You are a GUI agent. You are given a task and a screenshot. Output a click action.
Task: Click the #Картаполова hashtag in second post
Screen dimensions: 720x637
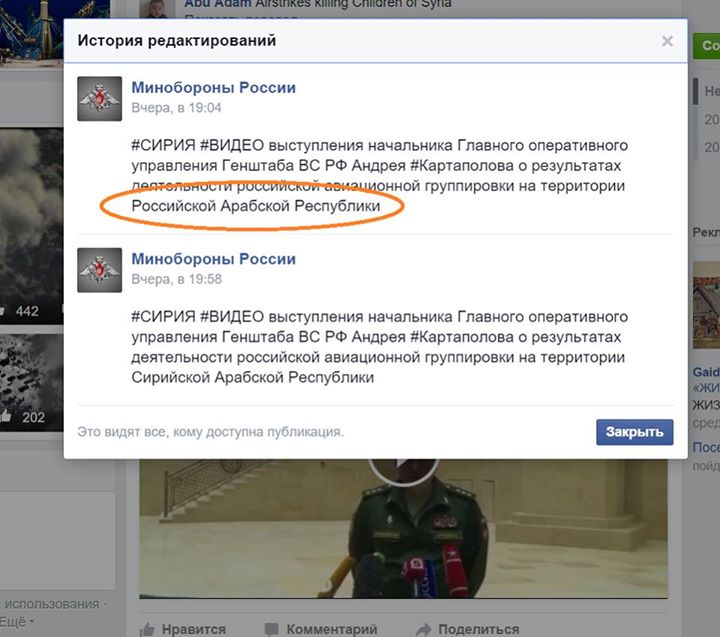pyautogui.click(x=461, y=337)
